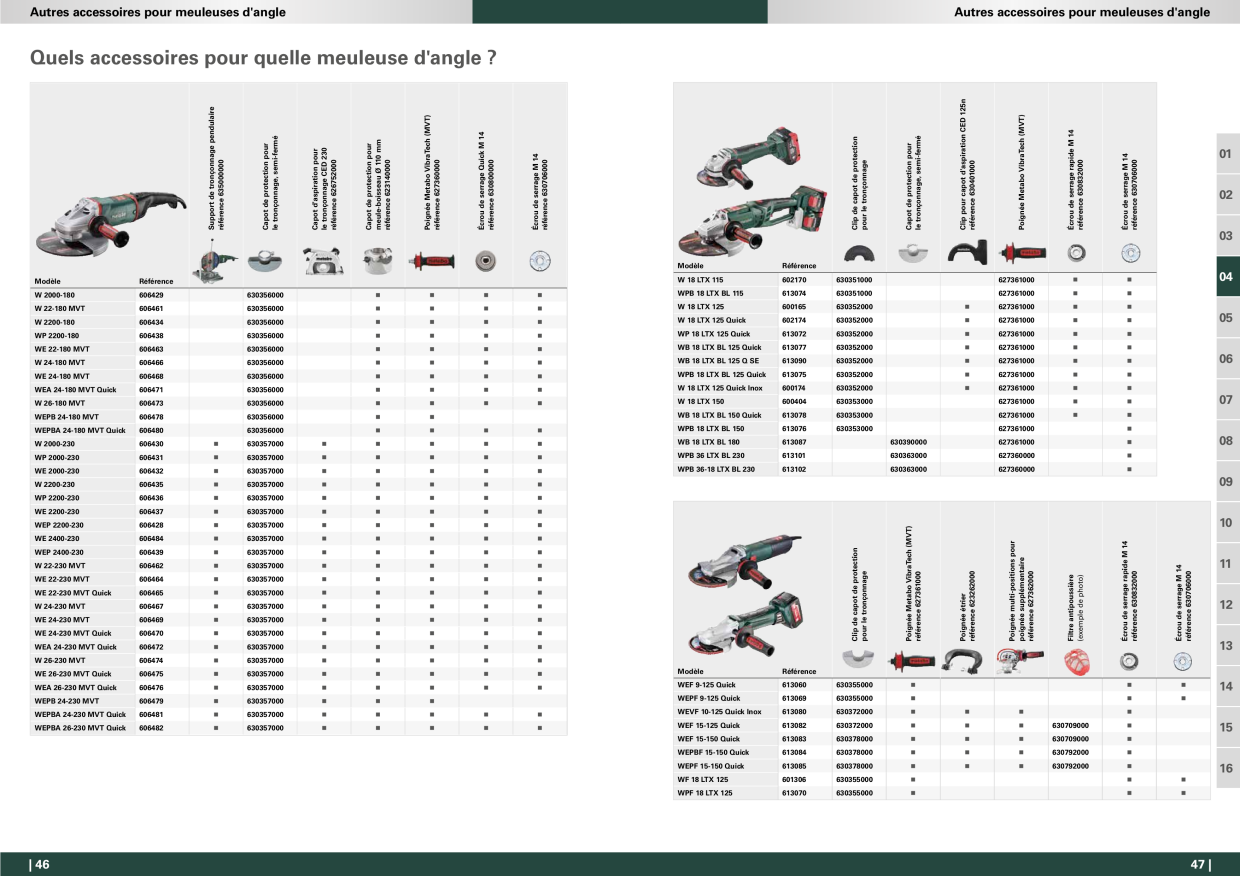
Task: Click left page header "Autres accessoires pour meuleuses d'angle"
Action: click(158, 12)
